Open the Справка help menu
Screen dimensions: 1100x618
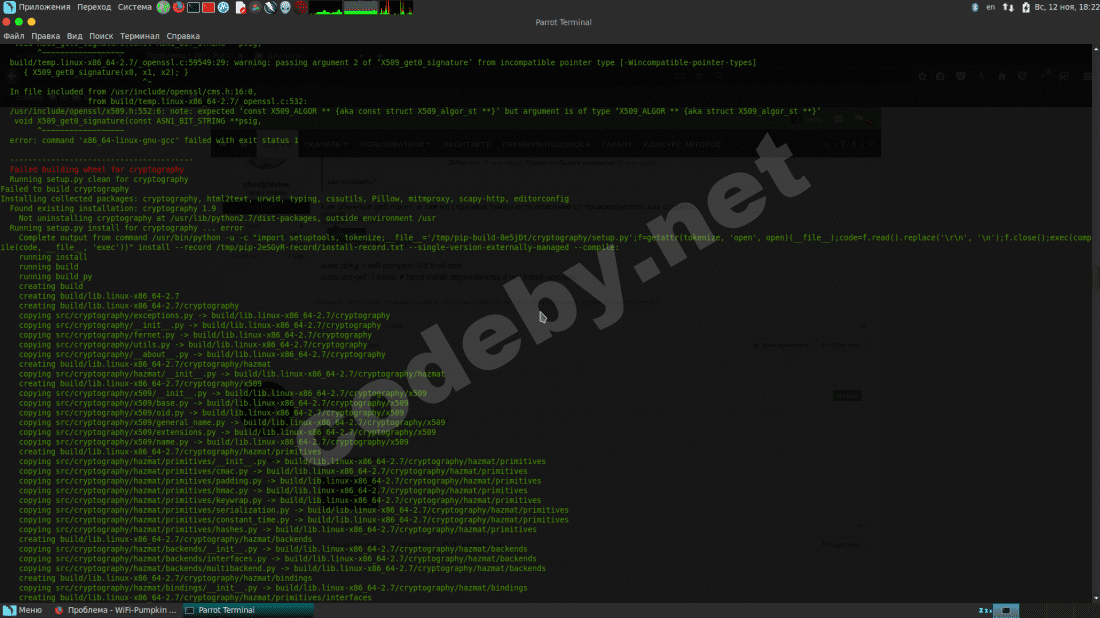pyautogui.click(x=182, y=35)
